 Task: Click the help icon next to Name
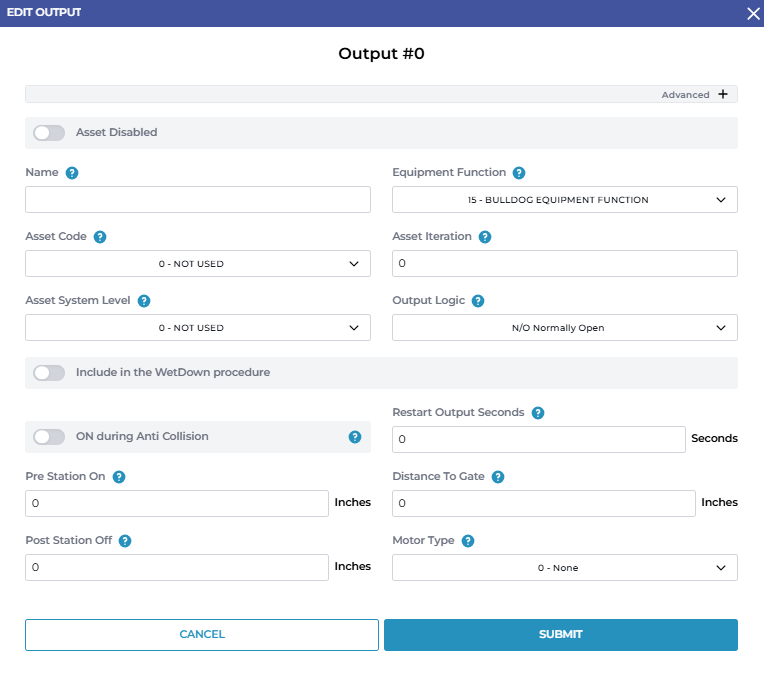(72, 173)
